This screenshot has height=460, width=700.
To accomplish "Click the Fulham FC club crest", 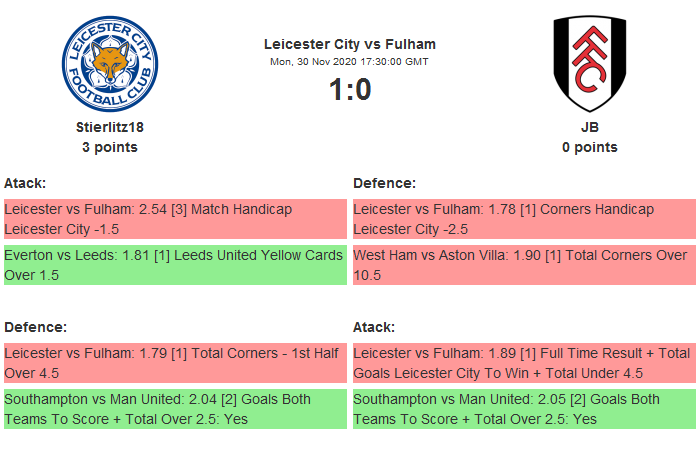I will click(x=589, y=63).
